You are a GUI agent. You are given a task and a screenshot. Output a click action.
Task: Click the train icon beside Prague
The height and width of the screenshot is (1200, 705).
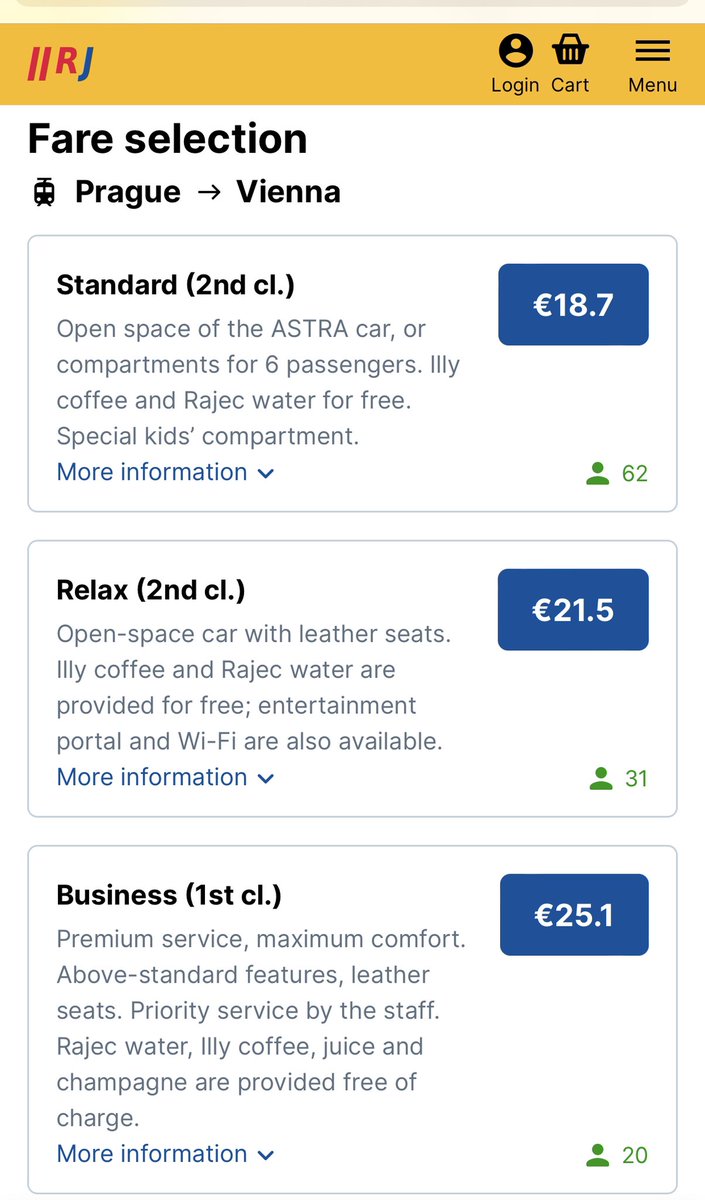tap(44, 192)
